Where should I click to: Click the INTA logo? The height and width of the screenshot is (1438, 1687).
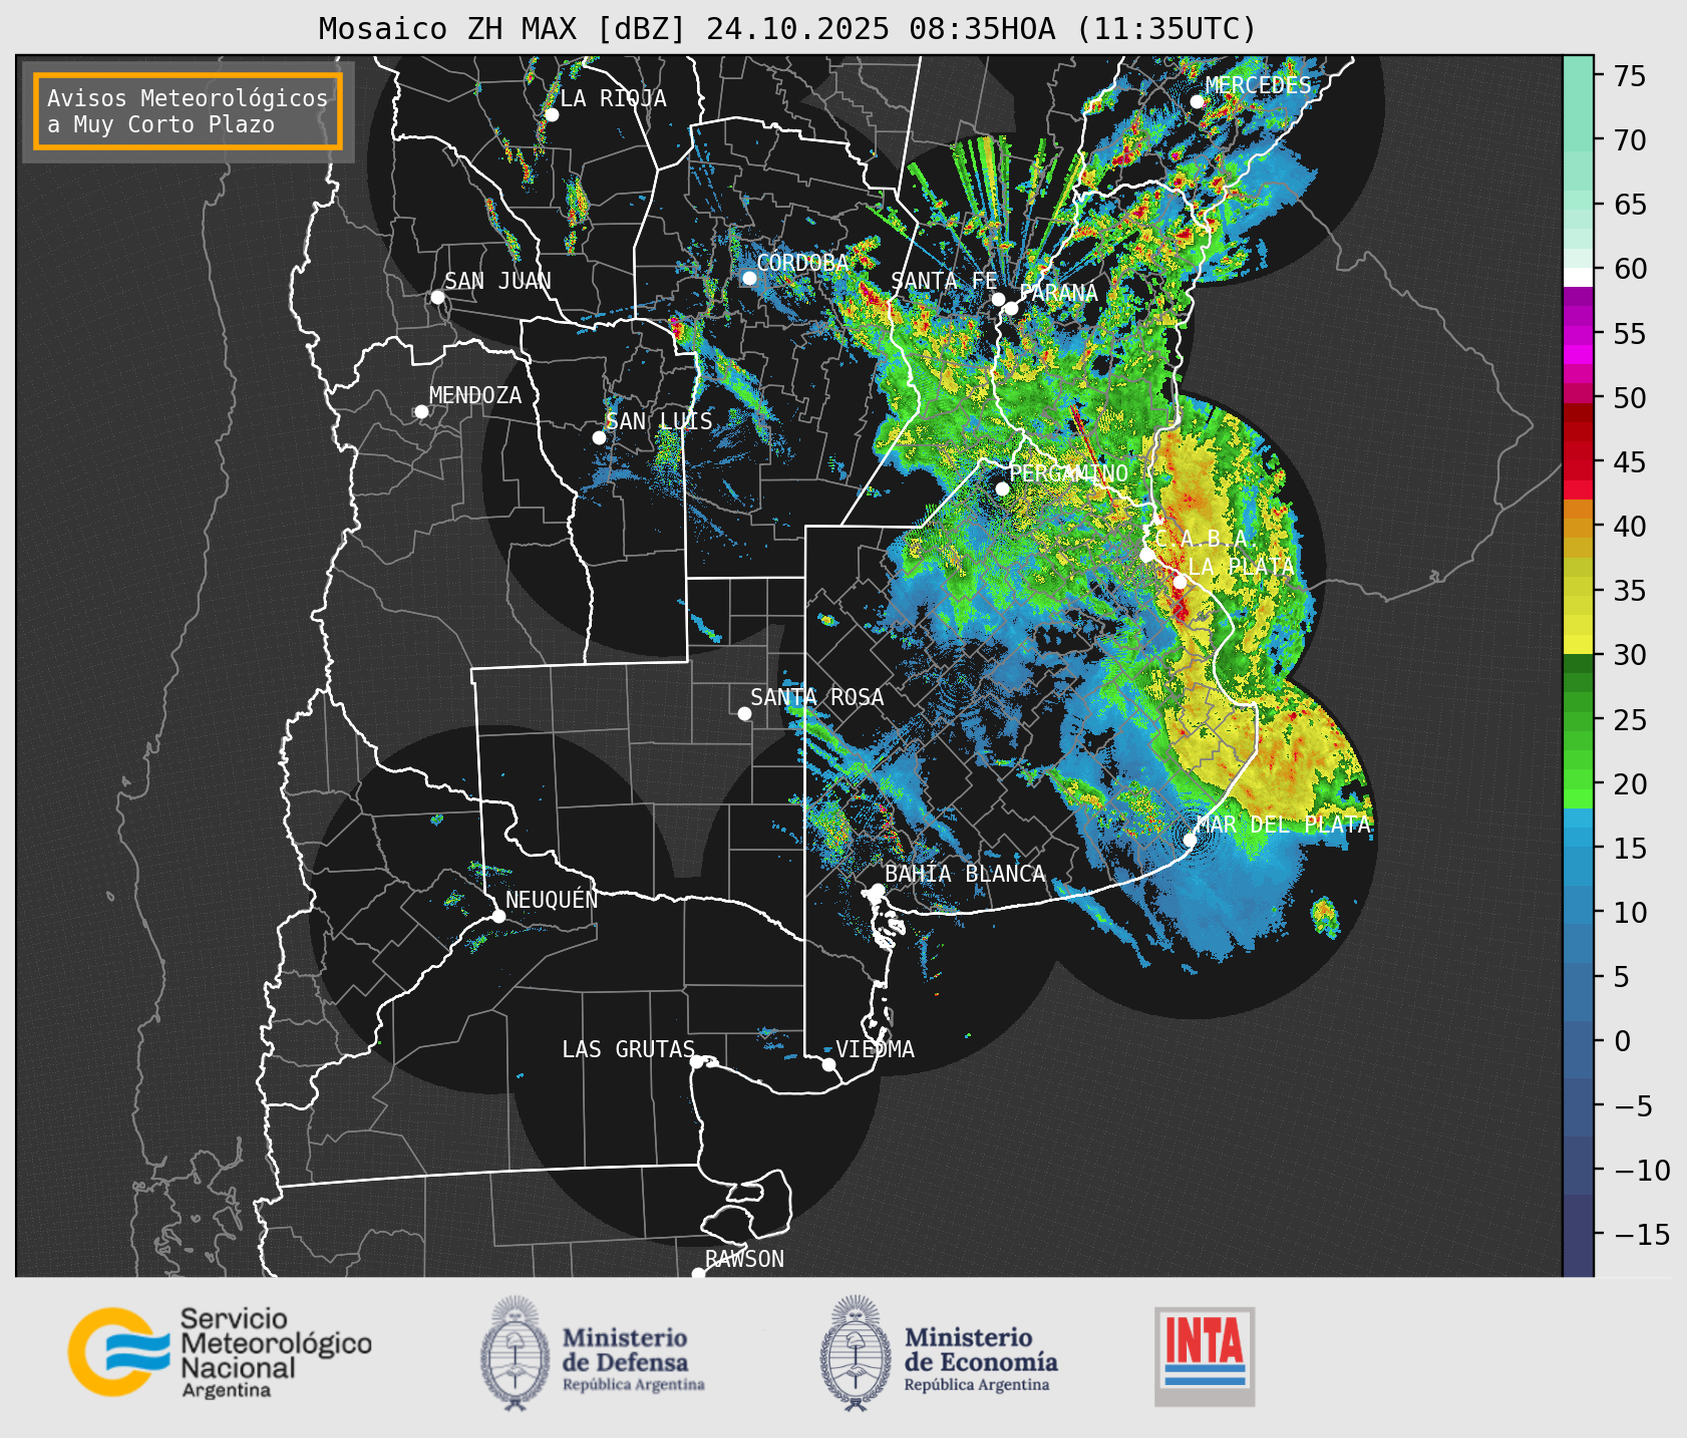[1204, 1356]
